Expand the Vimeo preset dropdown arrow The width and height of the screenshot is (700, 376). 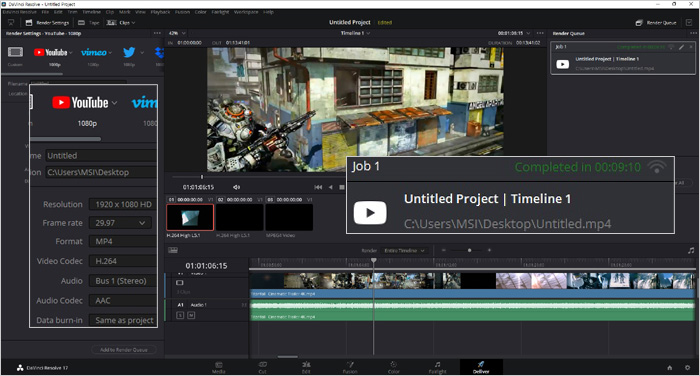[110, 53]
